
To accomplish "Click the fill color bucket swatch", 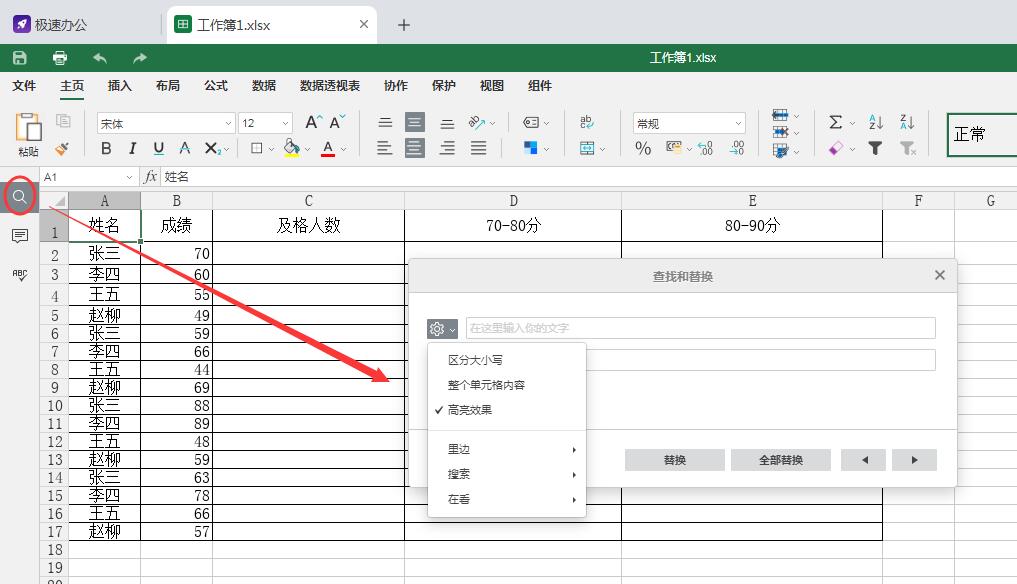I will click(x=291, y=148).
